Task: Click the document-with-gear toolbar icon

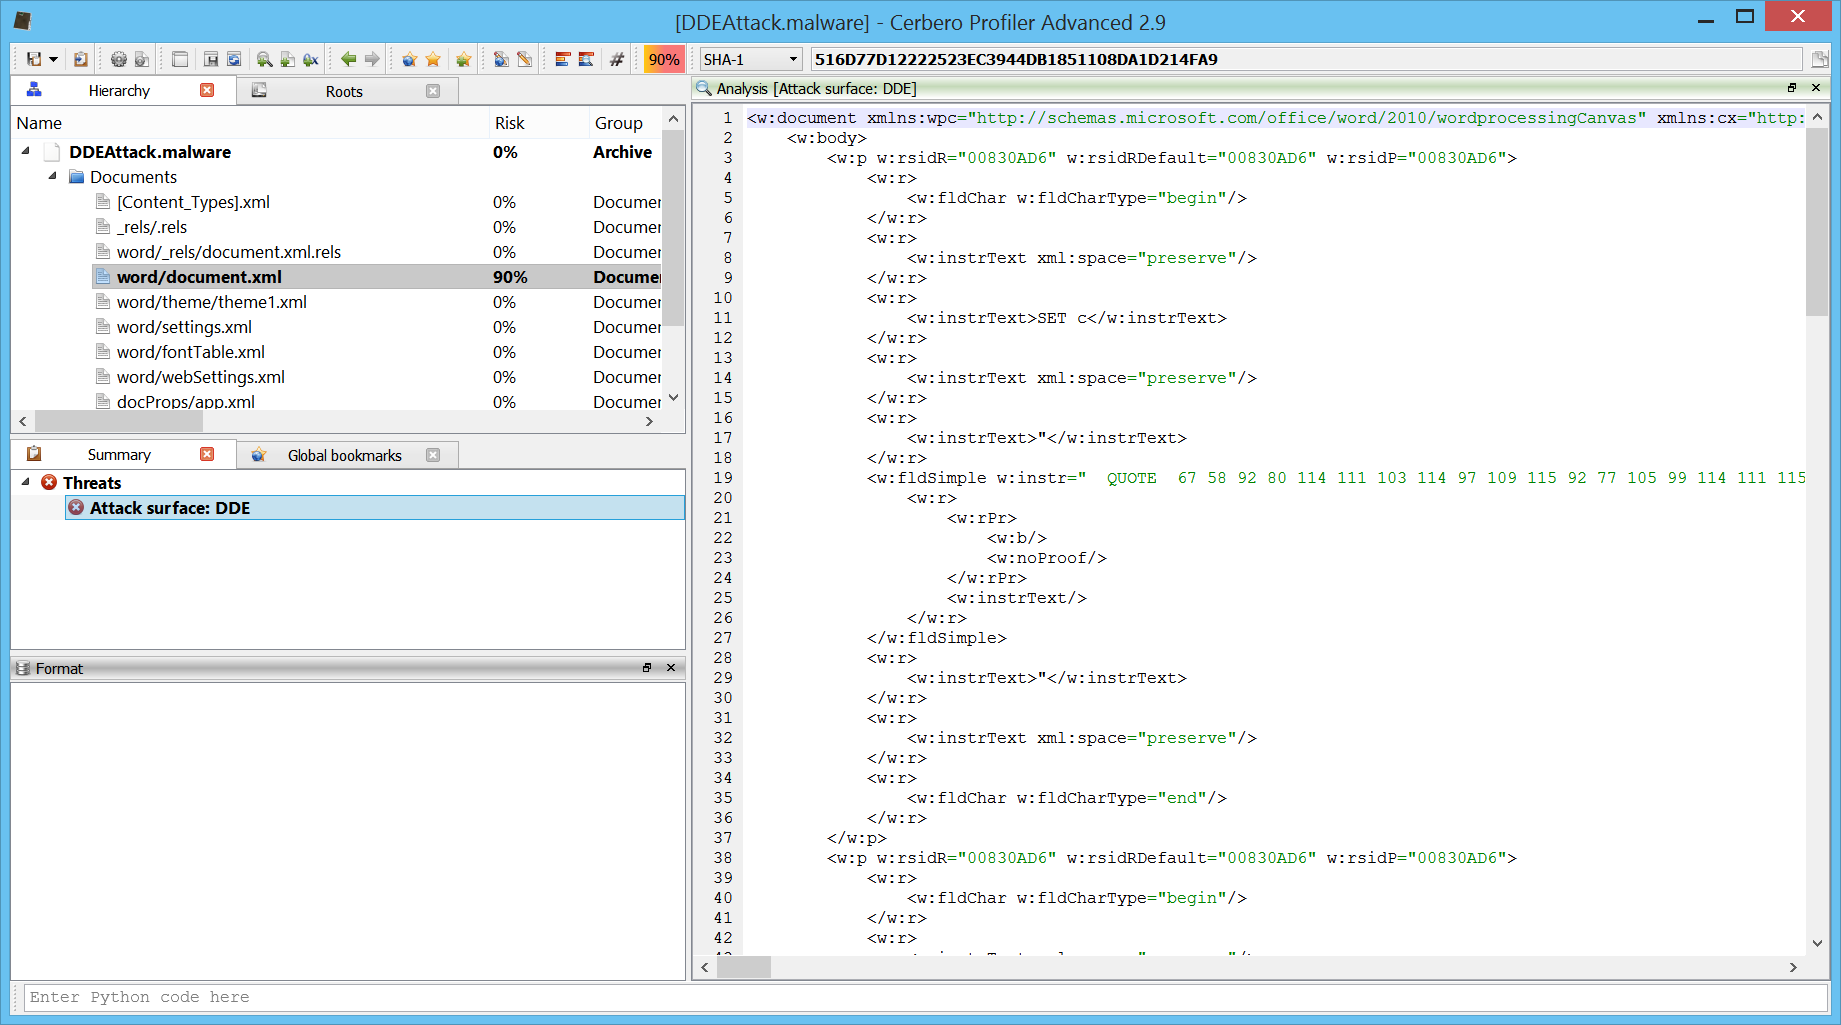Action: click(x=142, y=60)
